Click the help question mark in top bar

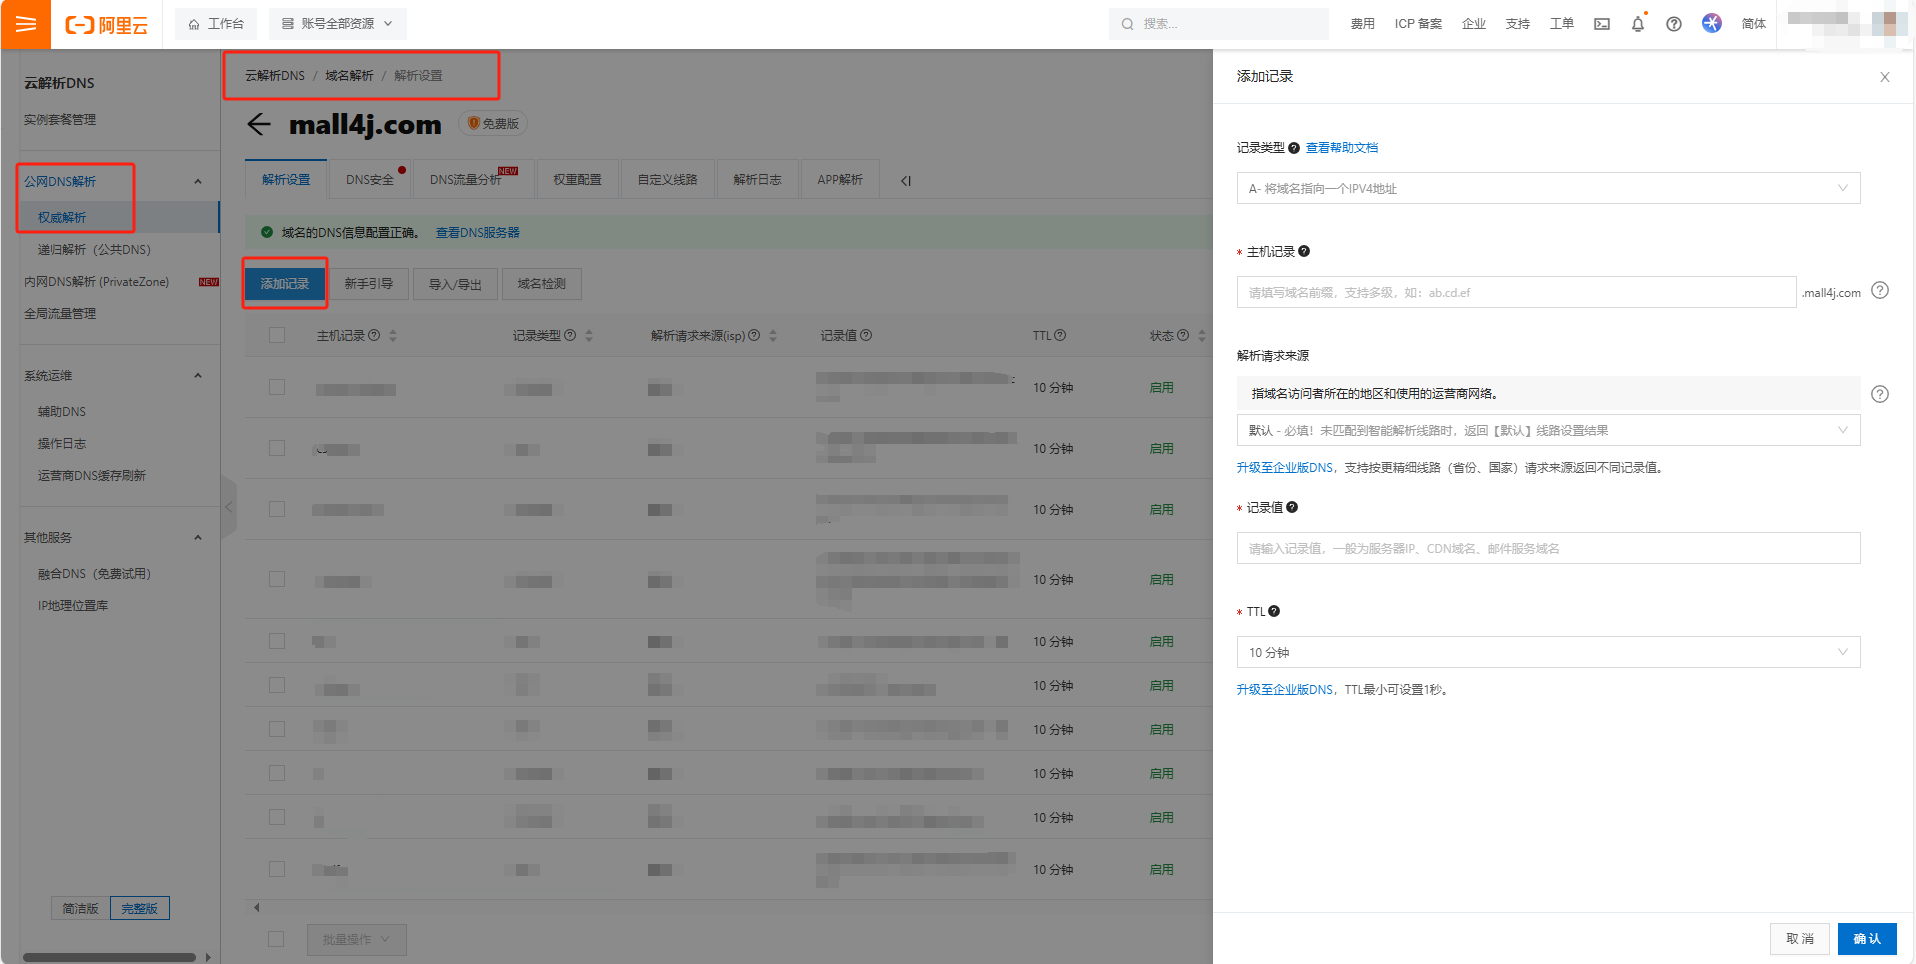1673,24
